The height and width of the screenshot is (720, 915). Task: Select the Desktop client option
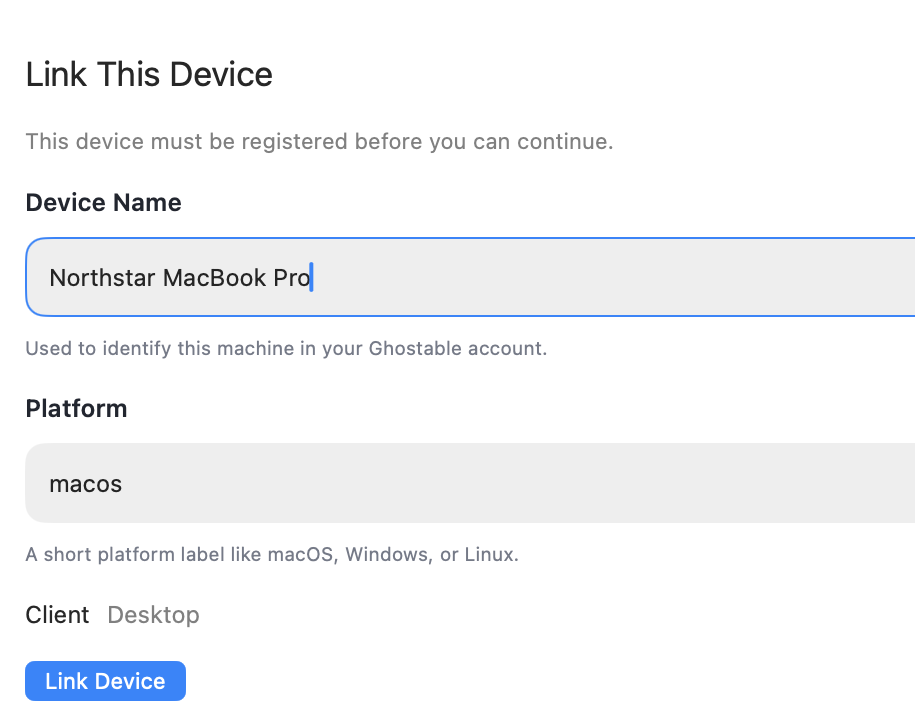pyautogui.click(x=153, y=615)
